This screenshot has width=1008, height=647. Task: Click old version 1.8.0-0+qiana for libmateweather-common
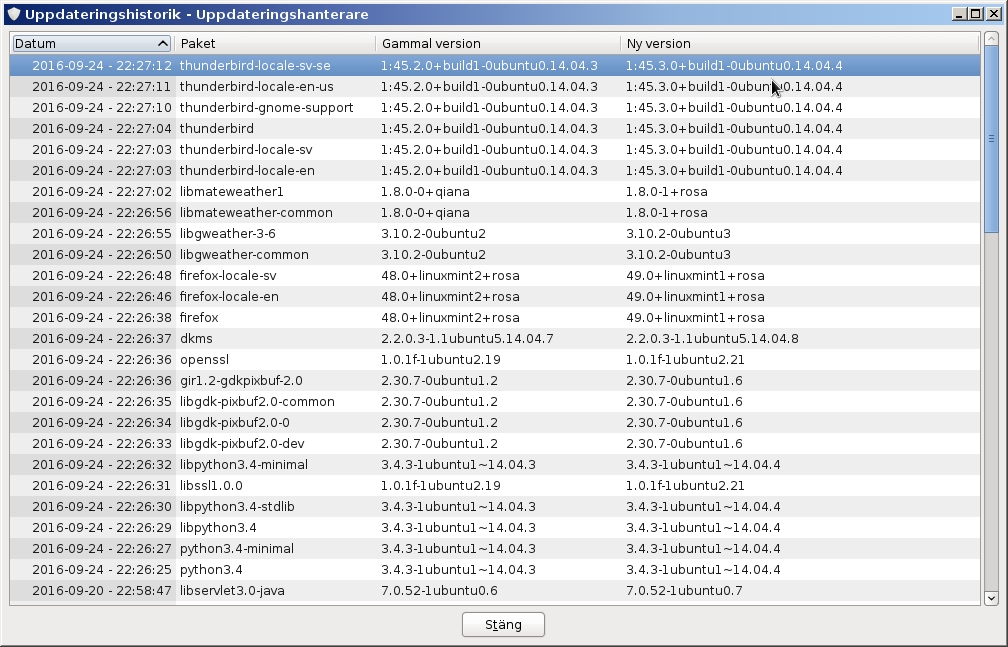click(x=425, y=212)
